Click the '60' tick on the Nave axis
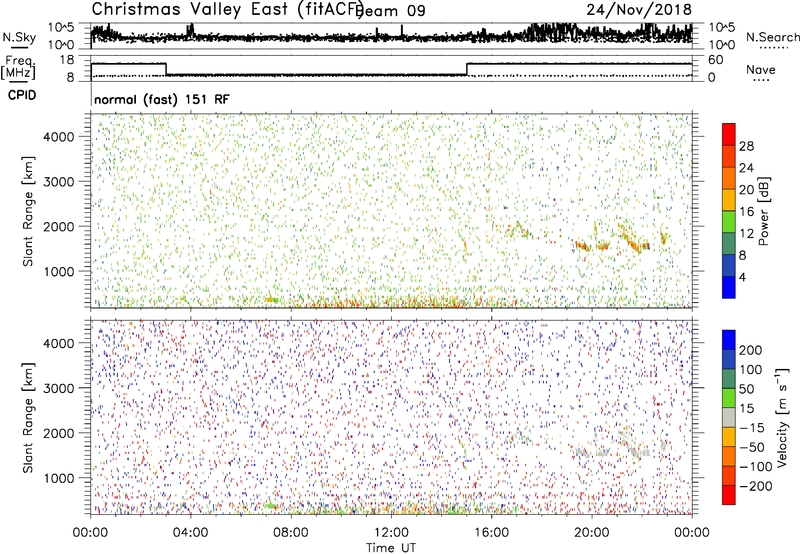Image resolution: width=800 pixels, height=554 pixels. [715, 60]
